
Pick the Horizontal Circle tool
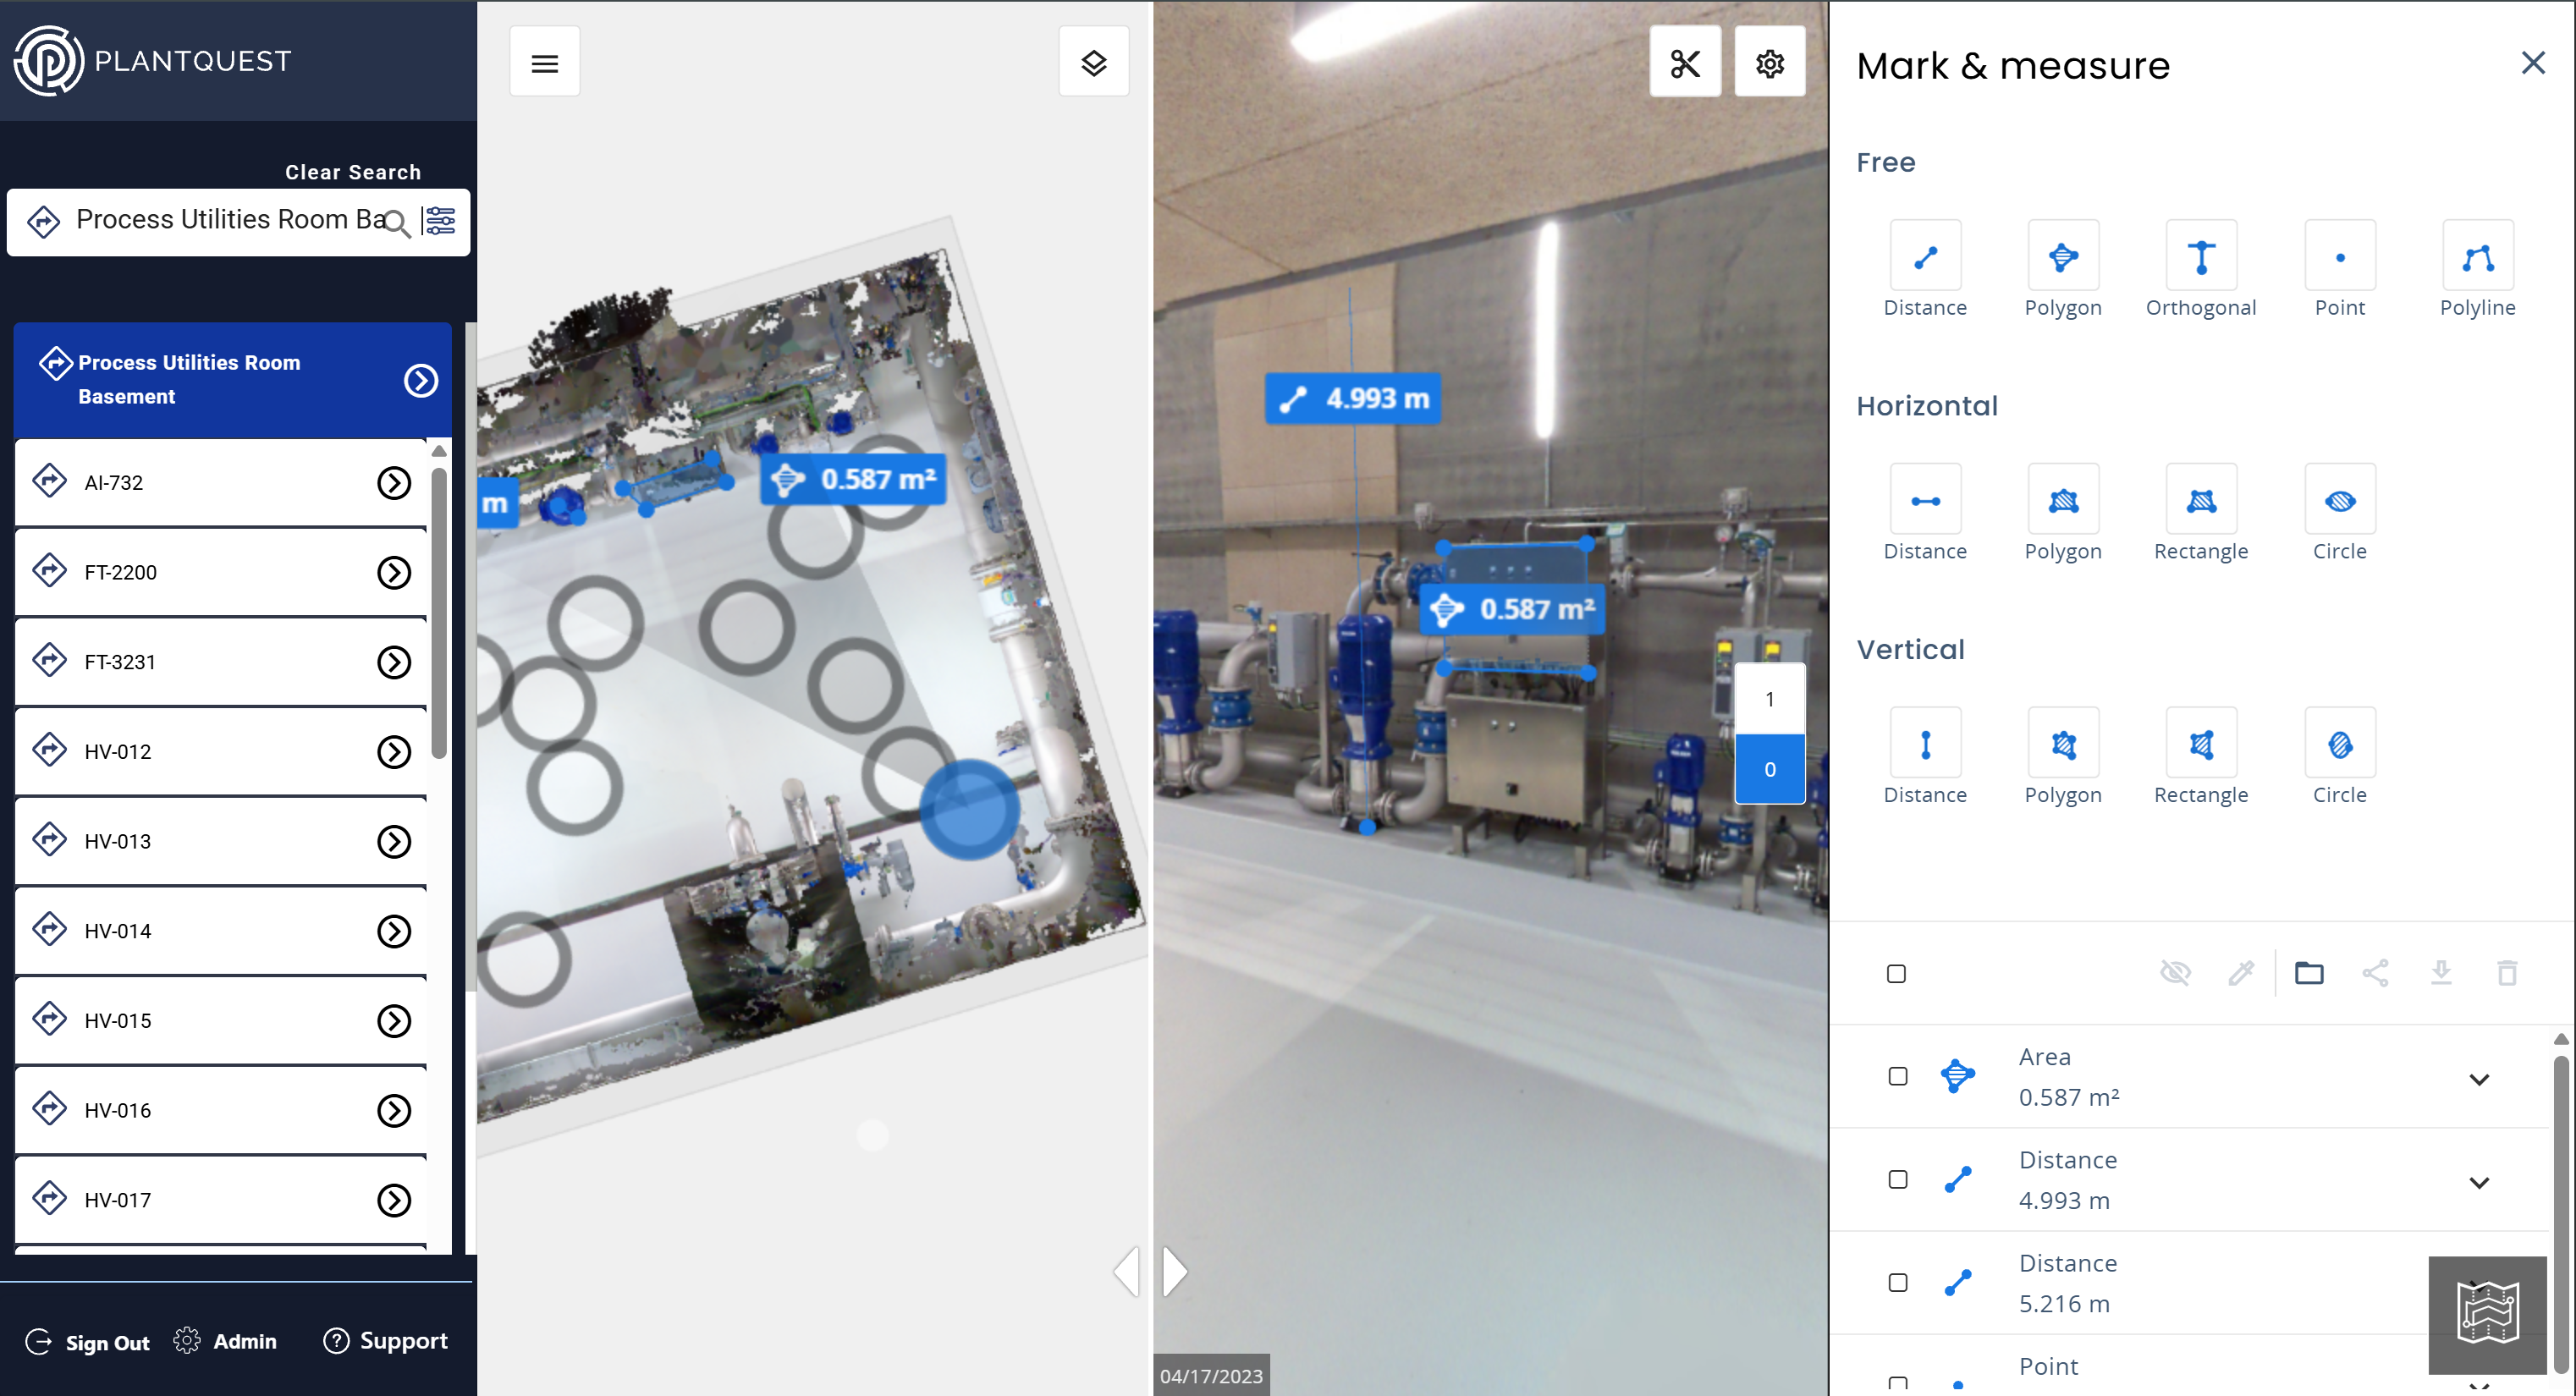[x=2338, y=500]
